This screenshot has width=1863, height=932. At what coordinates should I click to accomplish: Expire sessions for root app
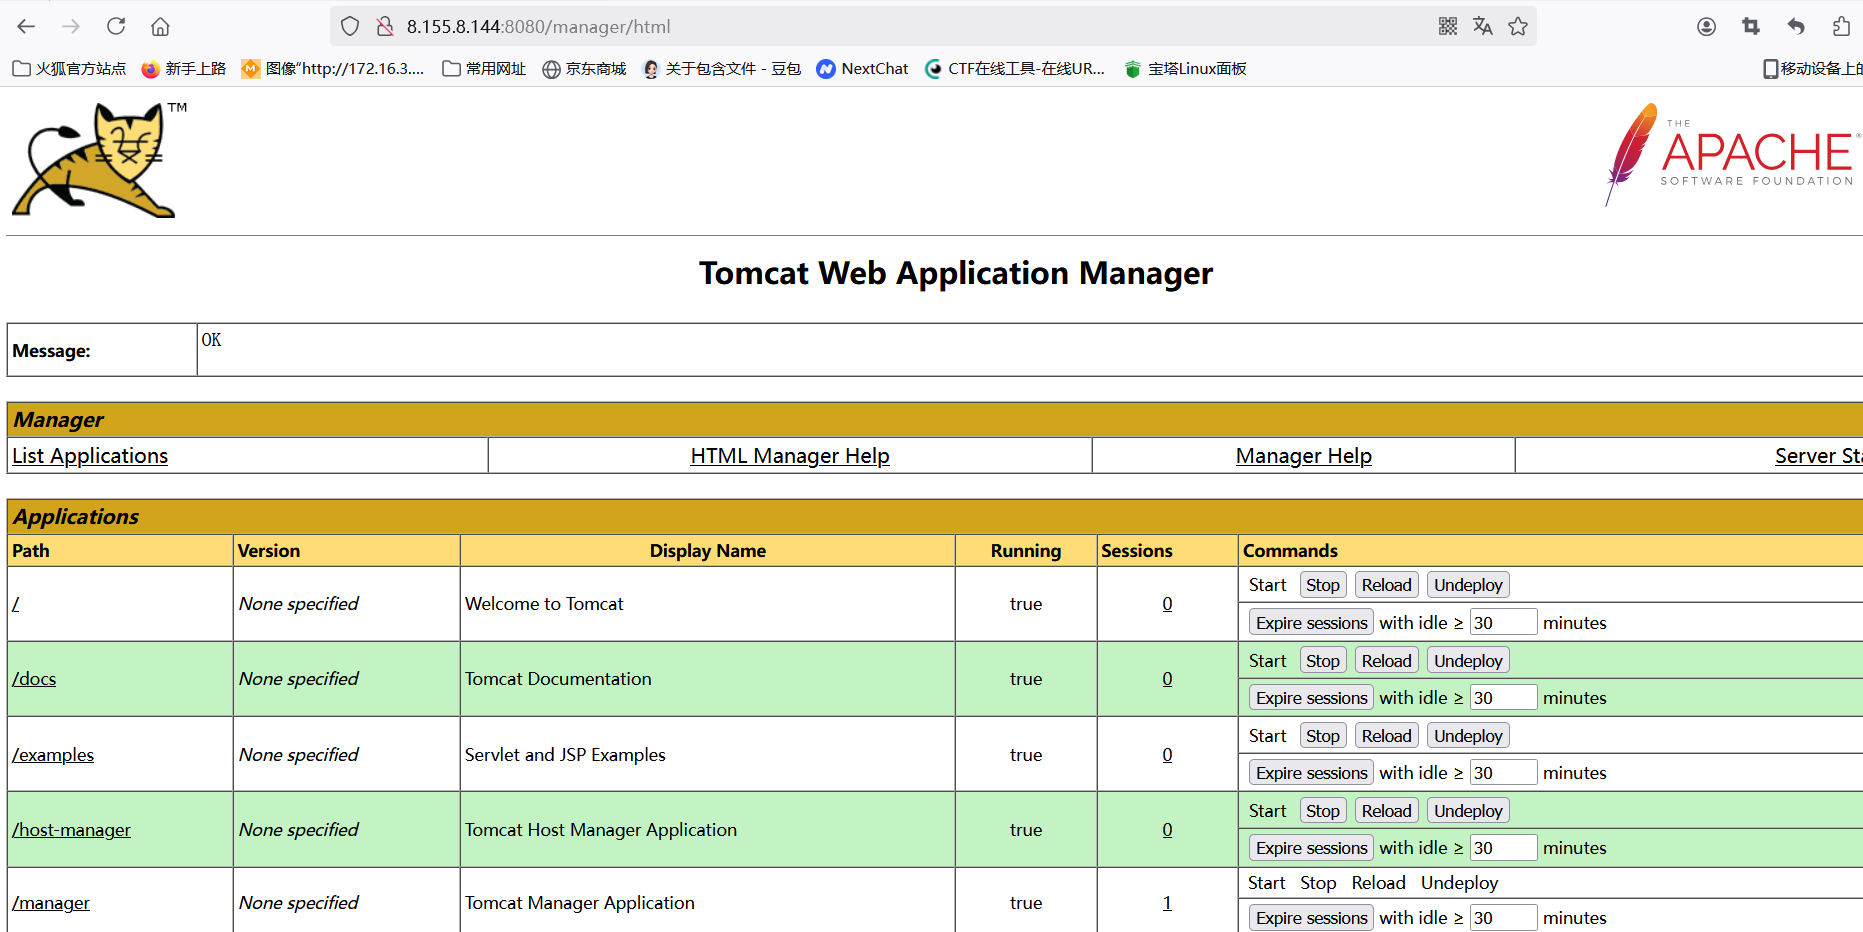[x=1311, y=623]
